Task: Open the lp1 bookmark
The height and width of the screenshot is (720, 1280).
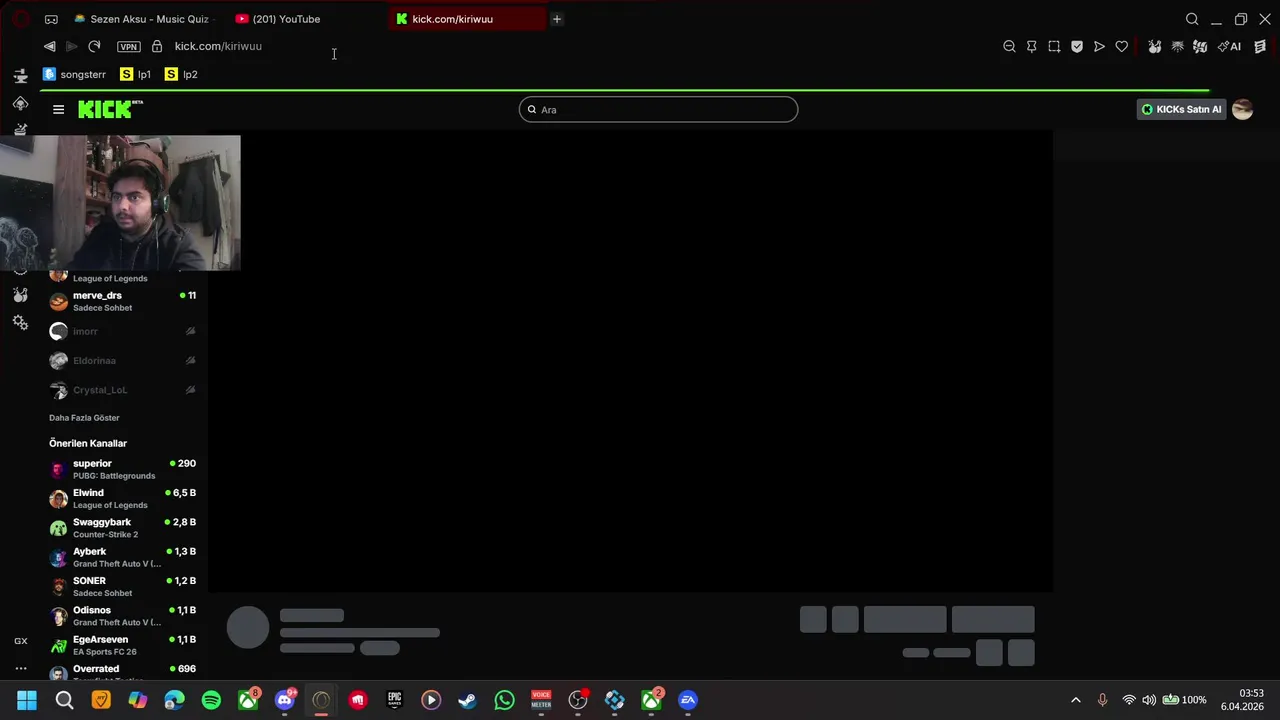Action: tap(135, 74)
